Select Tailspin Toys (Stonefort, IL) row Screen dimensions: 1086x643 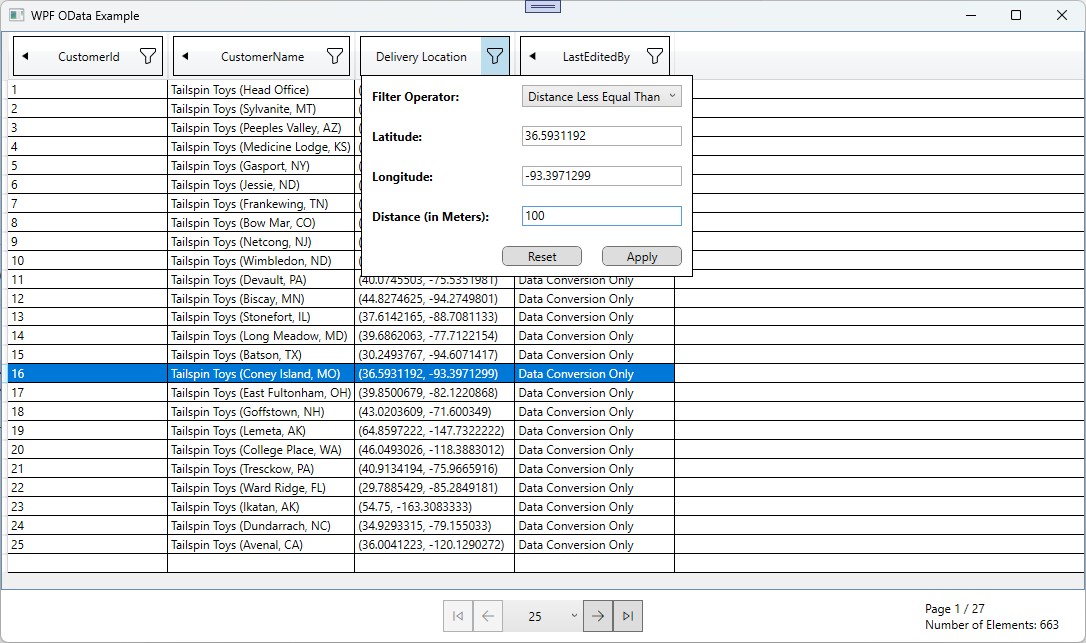point(240,317)
